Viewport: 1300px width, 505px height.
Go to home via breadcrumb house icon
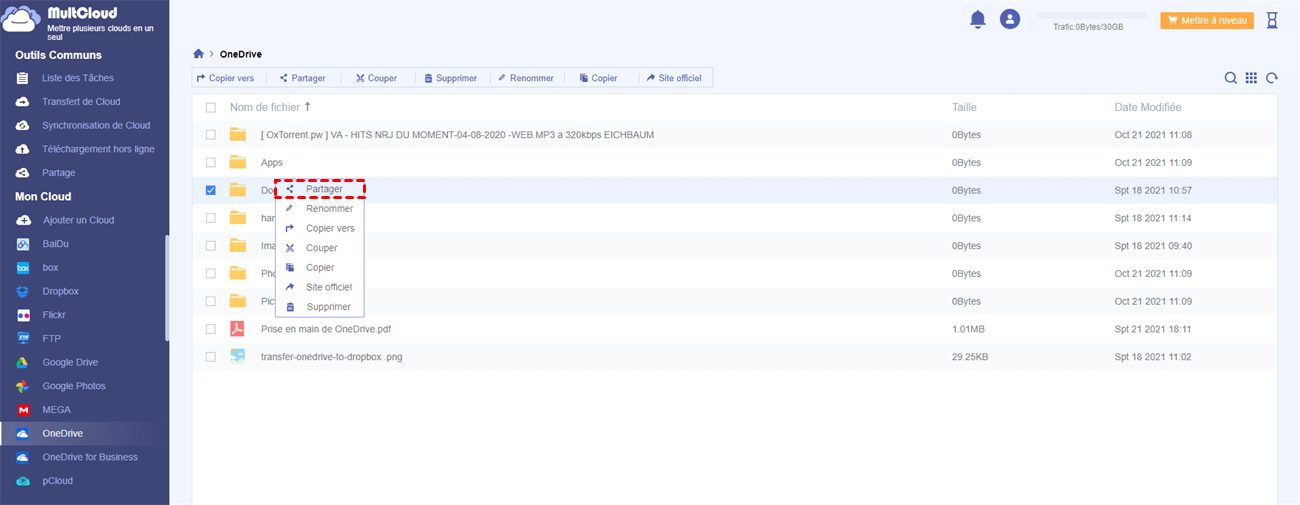point(199,54)
